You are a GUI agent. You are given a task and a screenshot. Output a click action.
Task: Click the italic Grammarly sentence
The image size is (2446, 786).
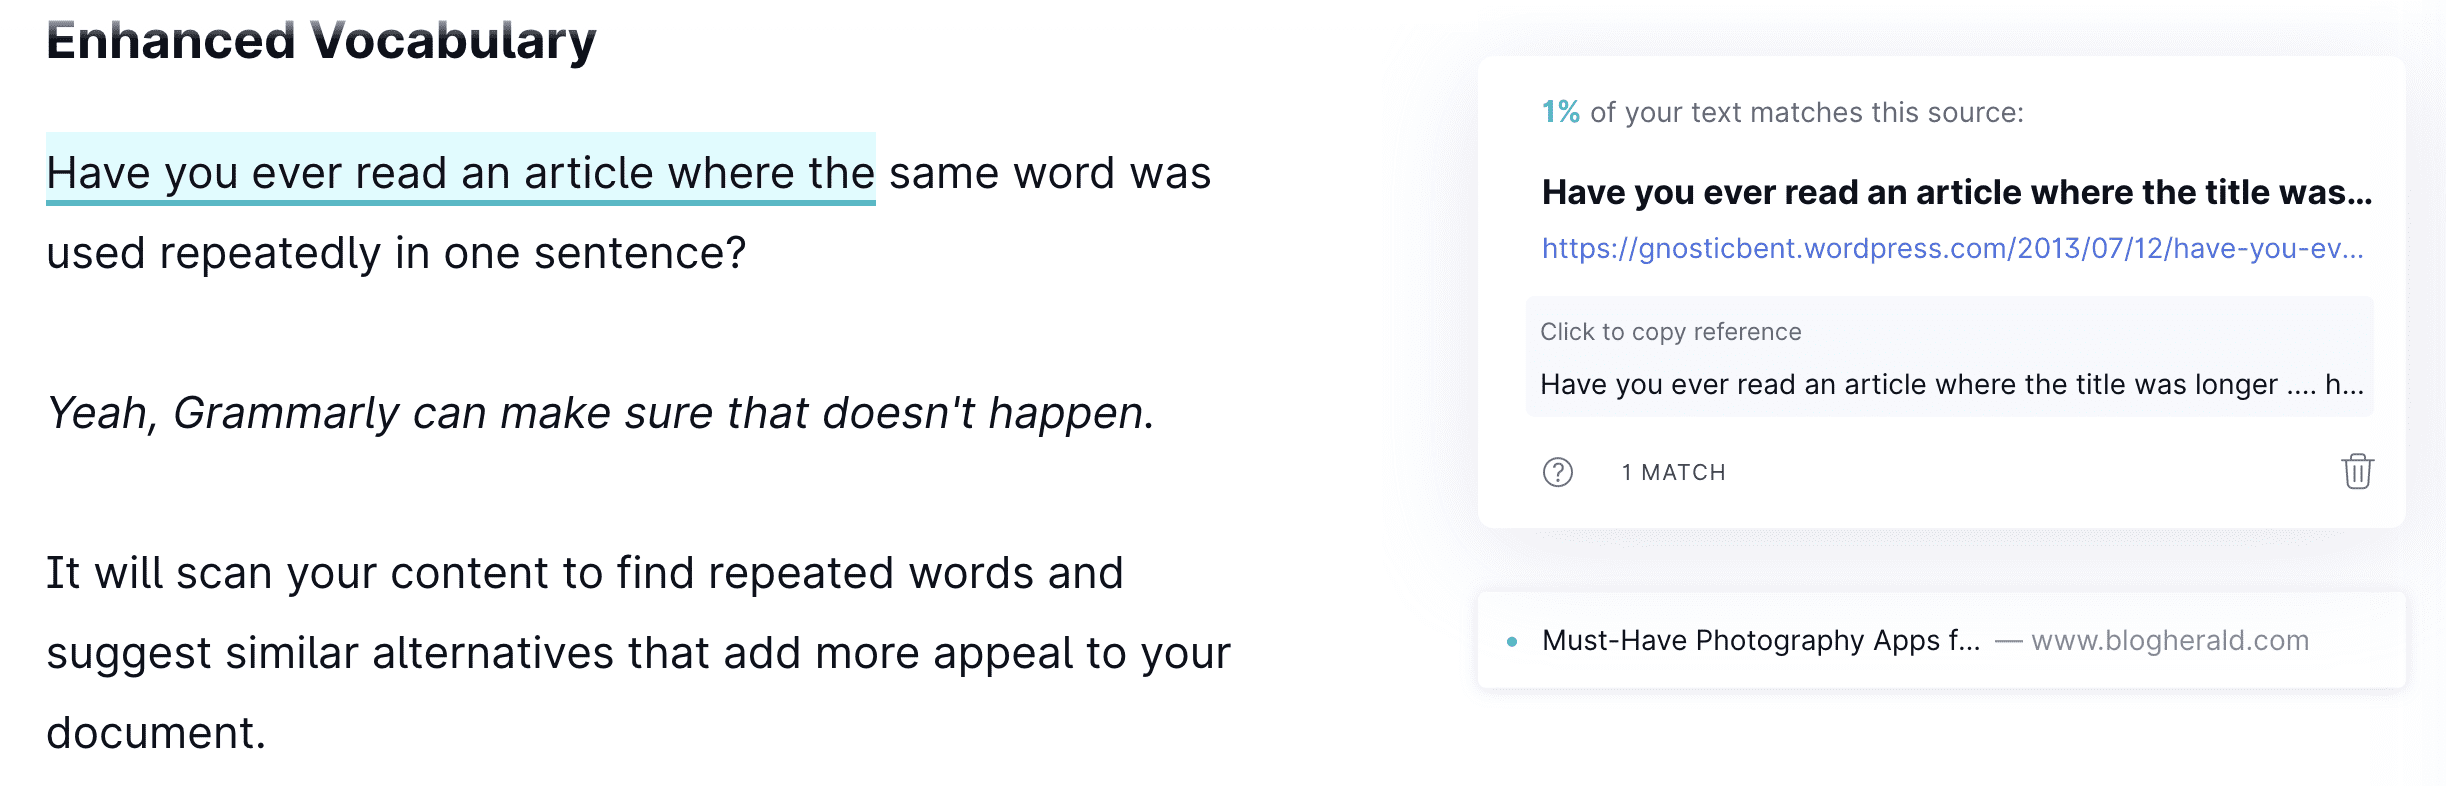[600, 413]
